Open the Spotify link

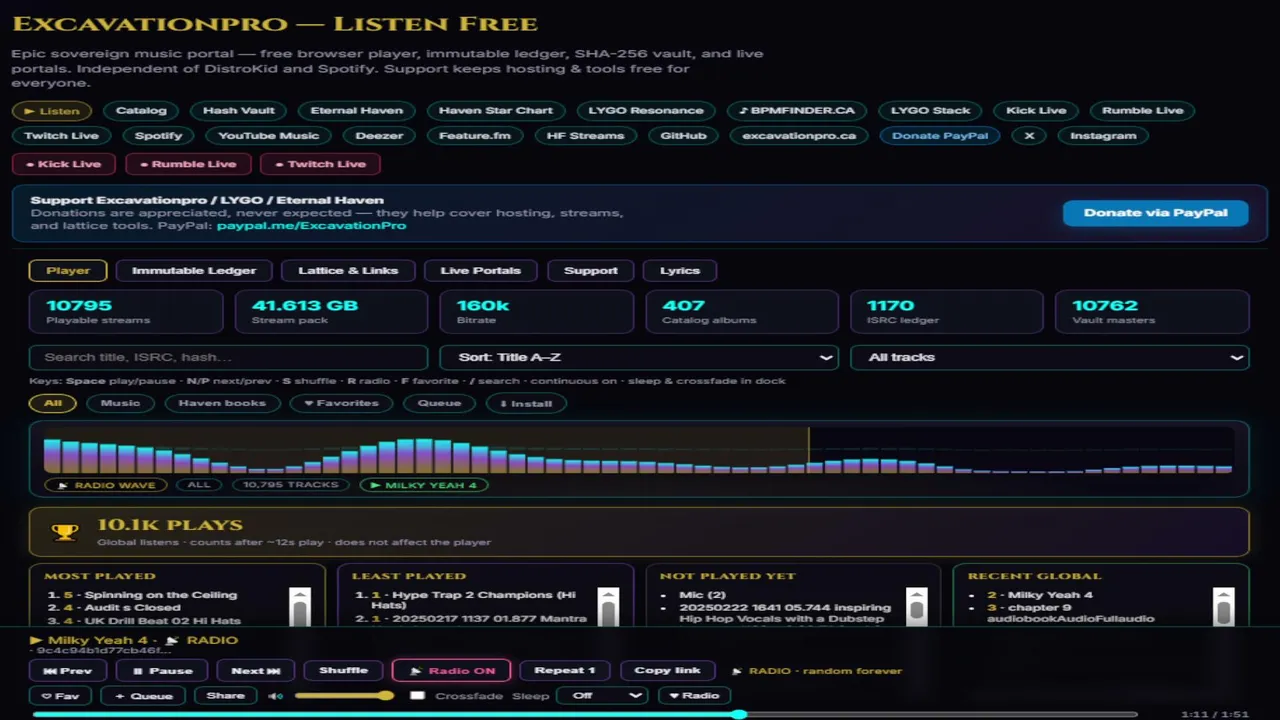(159, 136)
